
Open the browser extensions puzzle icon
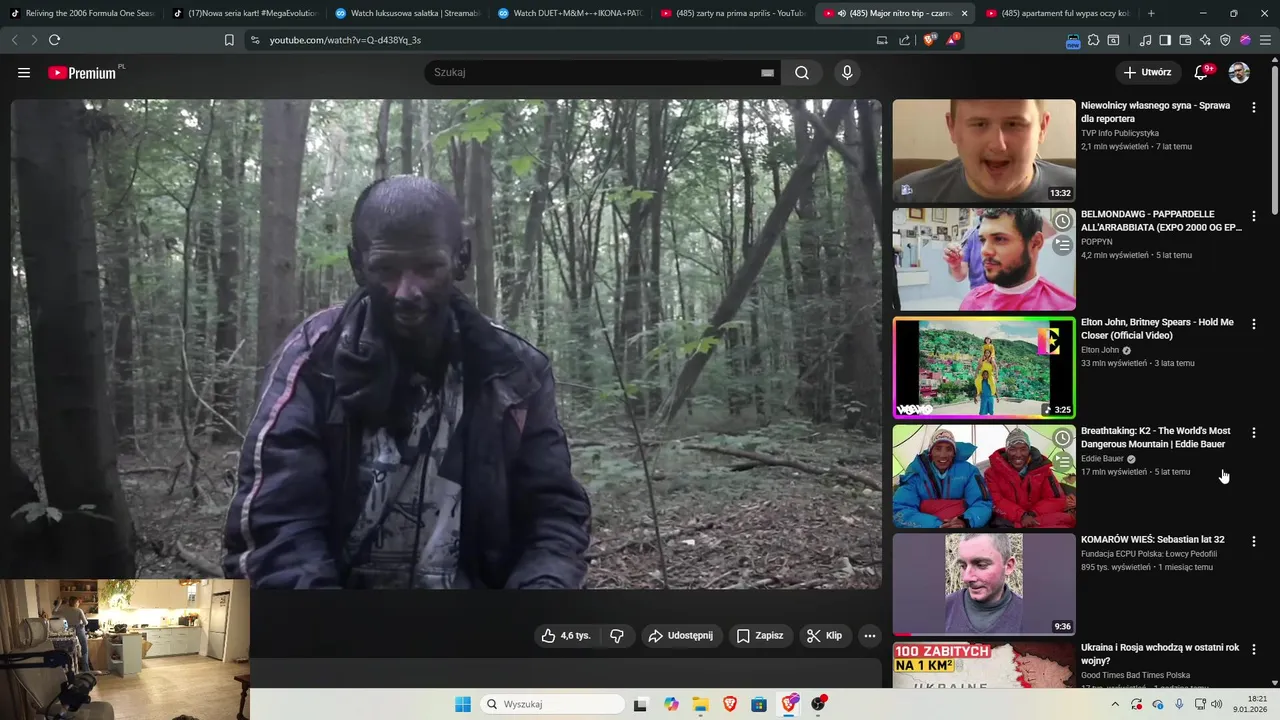click(x=1093, y=40)
